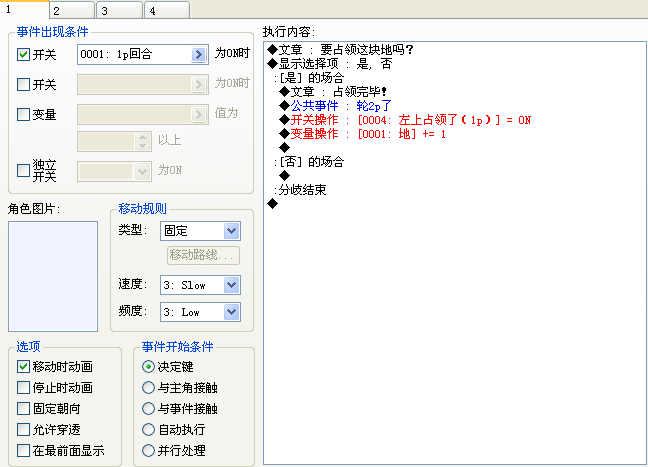Screen dimensions: 648x467
Task: Enable the 独立开关 condition checkbox
Action: 23,170
